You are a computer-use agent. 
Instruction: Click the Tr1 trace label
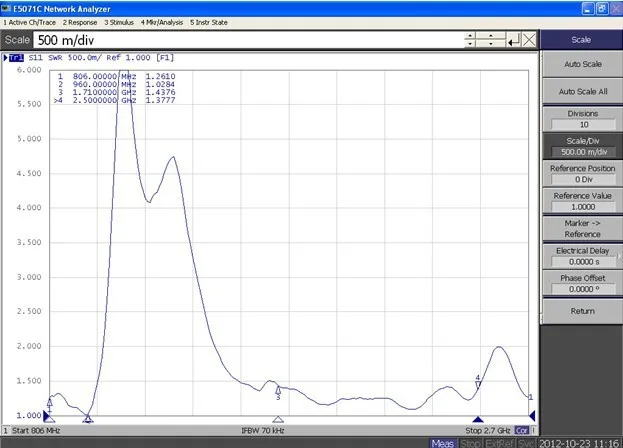(x=16, y=58)
